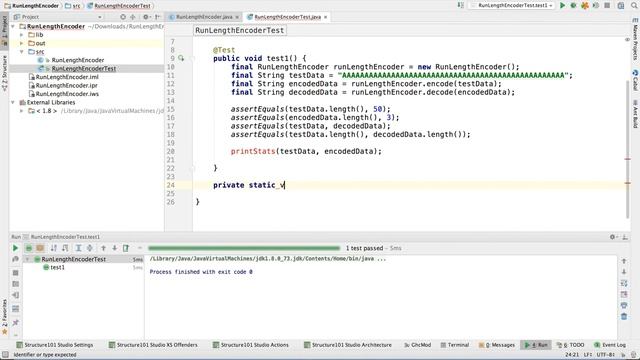Toggle tool window buttons from the status bar corner

[5, 355]
